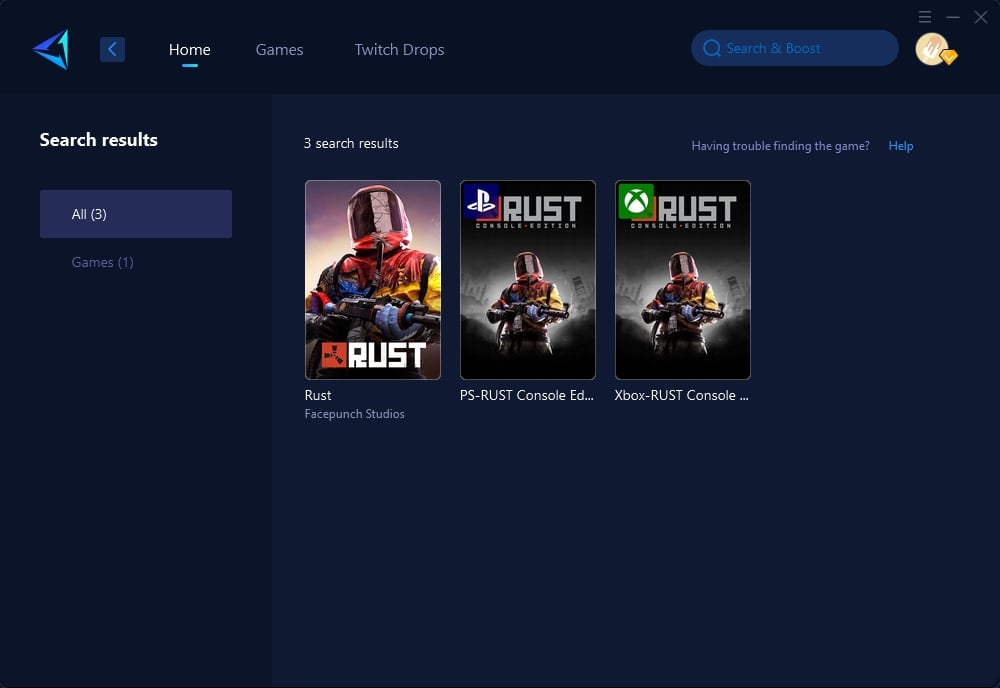Screen dimensions: 1000x688
Task: Open the Twitch Drops tab
Action: click(x=399, y=50)
